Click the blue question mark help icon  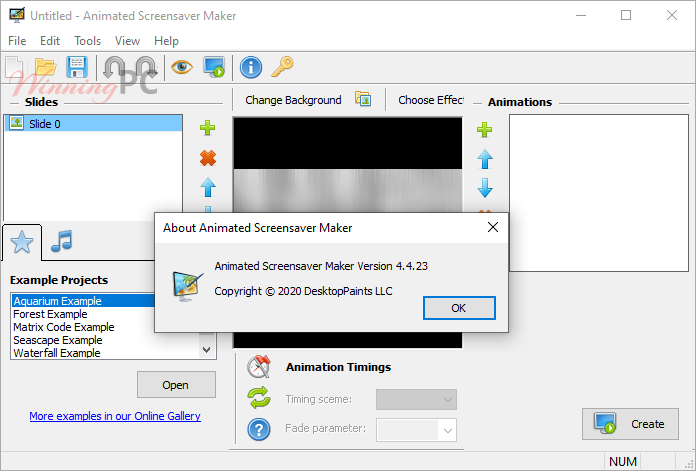pos(259,429)
